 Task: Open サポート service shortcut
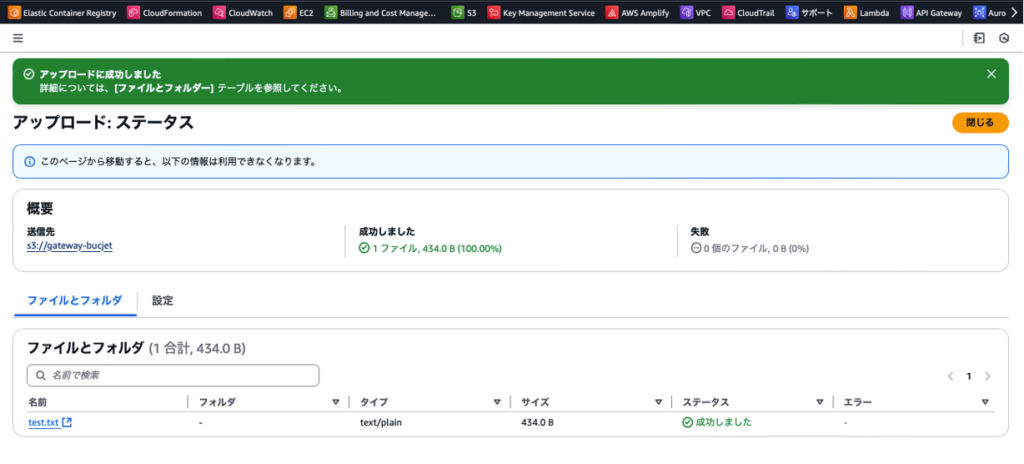point(810,12)
